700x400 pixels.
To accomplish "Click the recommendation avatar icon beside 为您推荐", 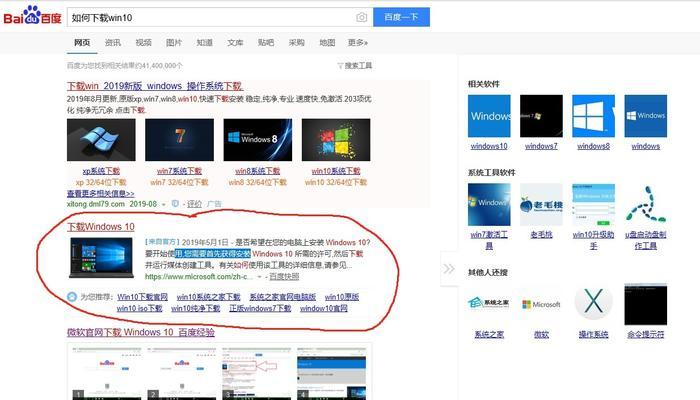I will (x=72, y=297).
